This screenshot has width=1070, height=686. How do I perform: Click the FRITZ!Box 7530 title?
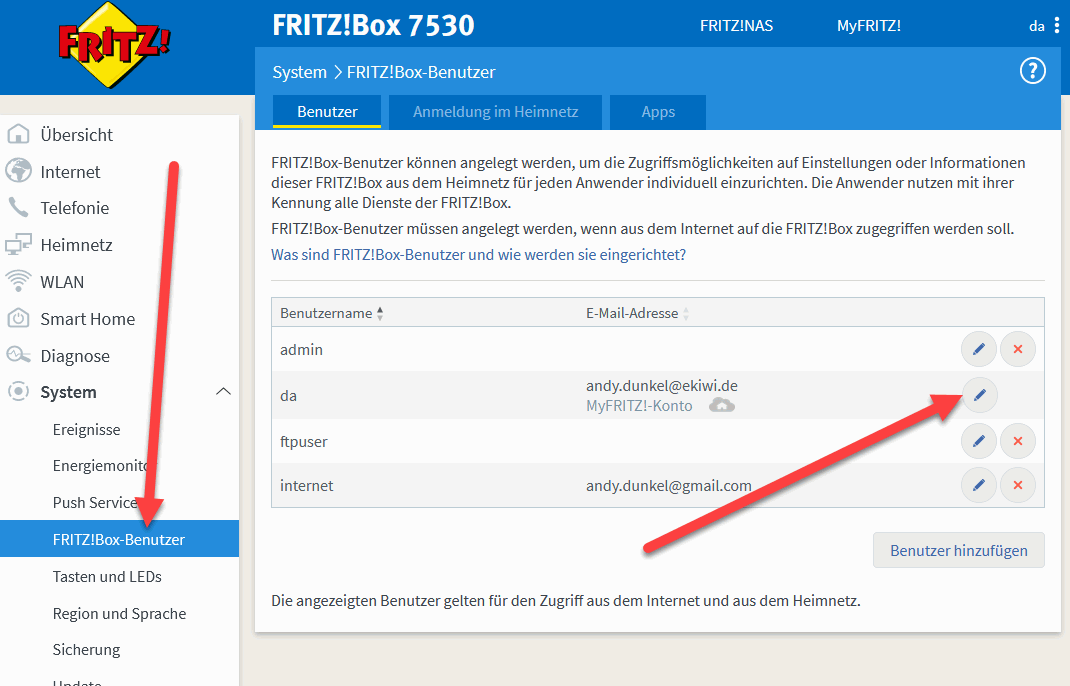coord(373,25)
